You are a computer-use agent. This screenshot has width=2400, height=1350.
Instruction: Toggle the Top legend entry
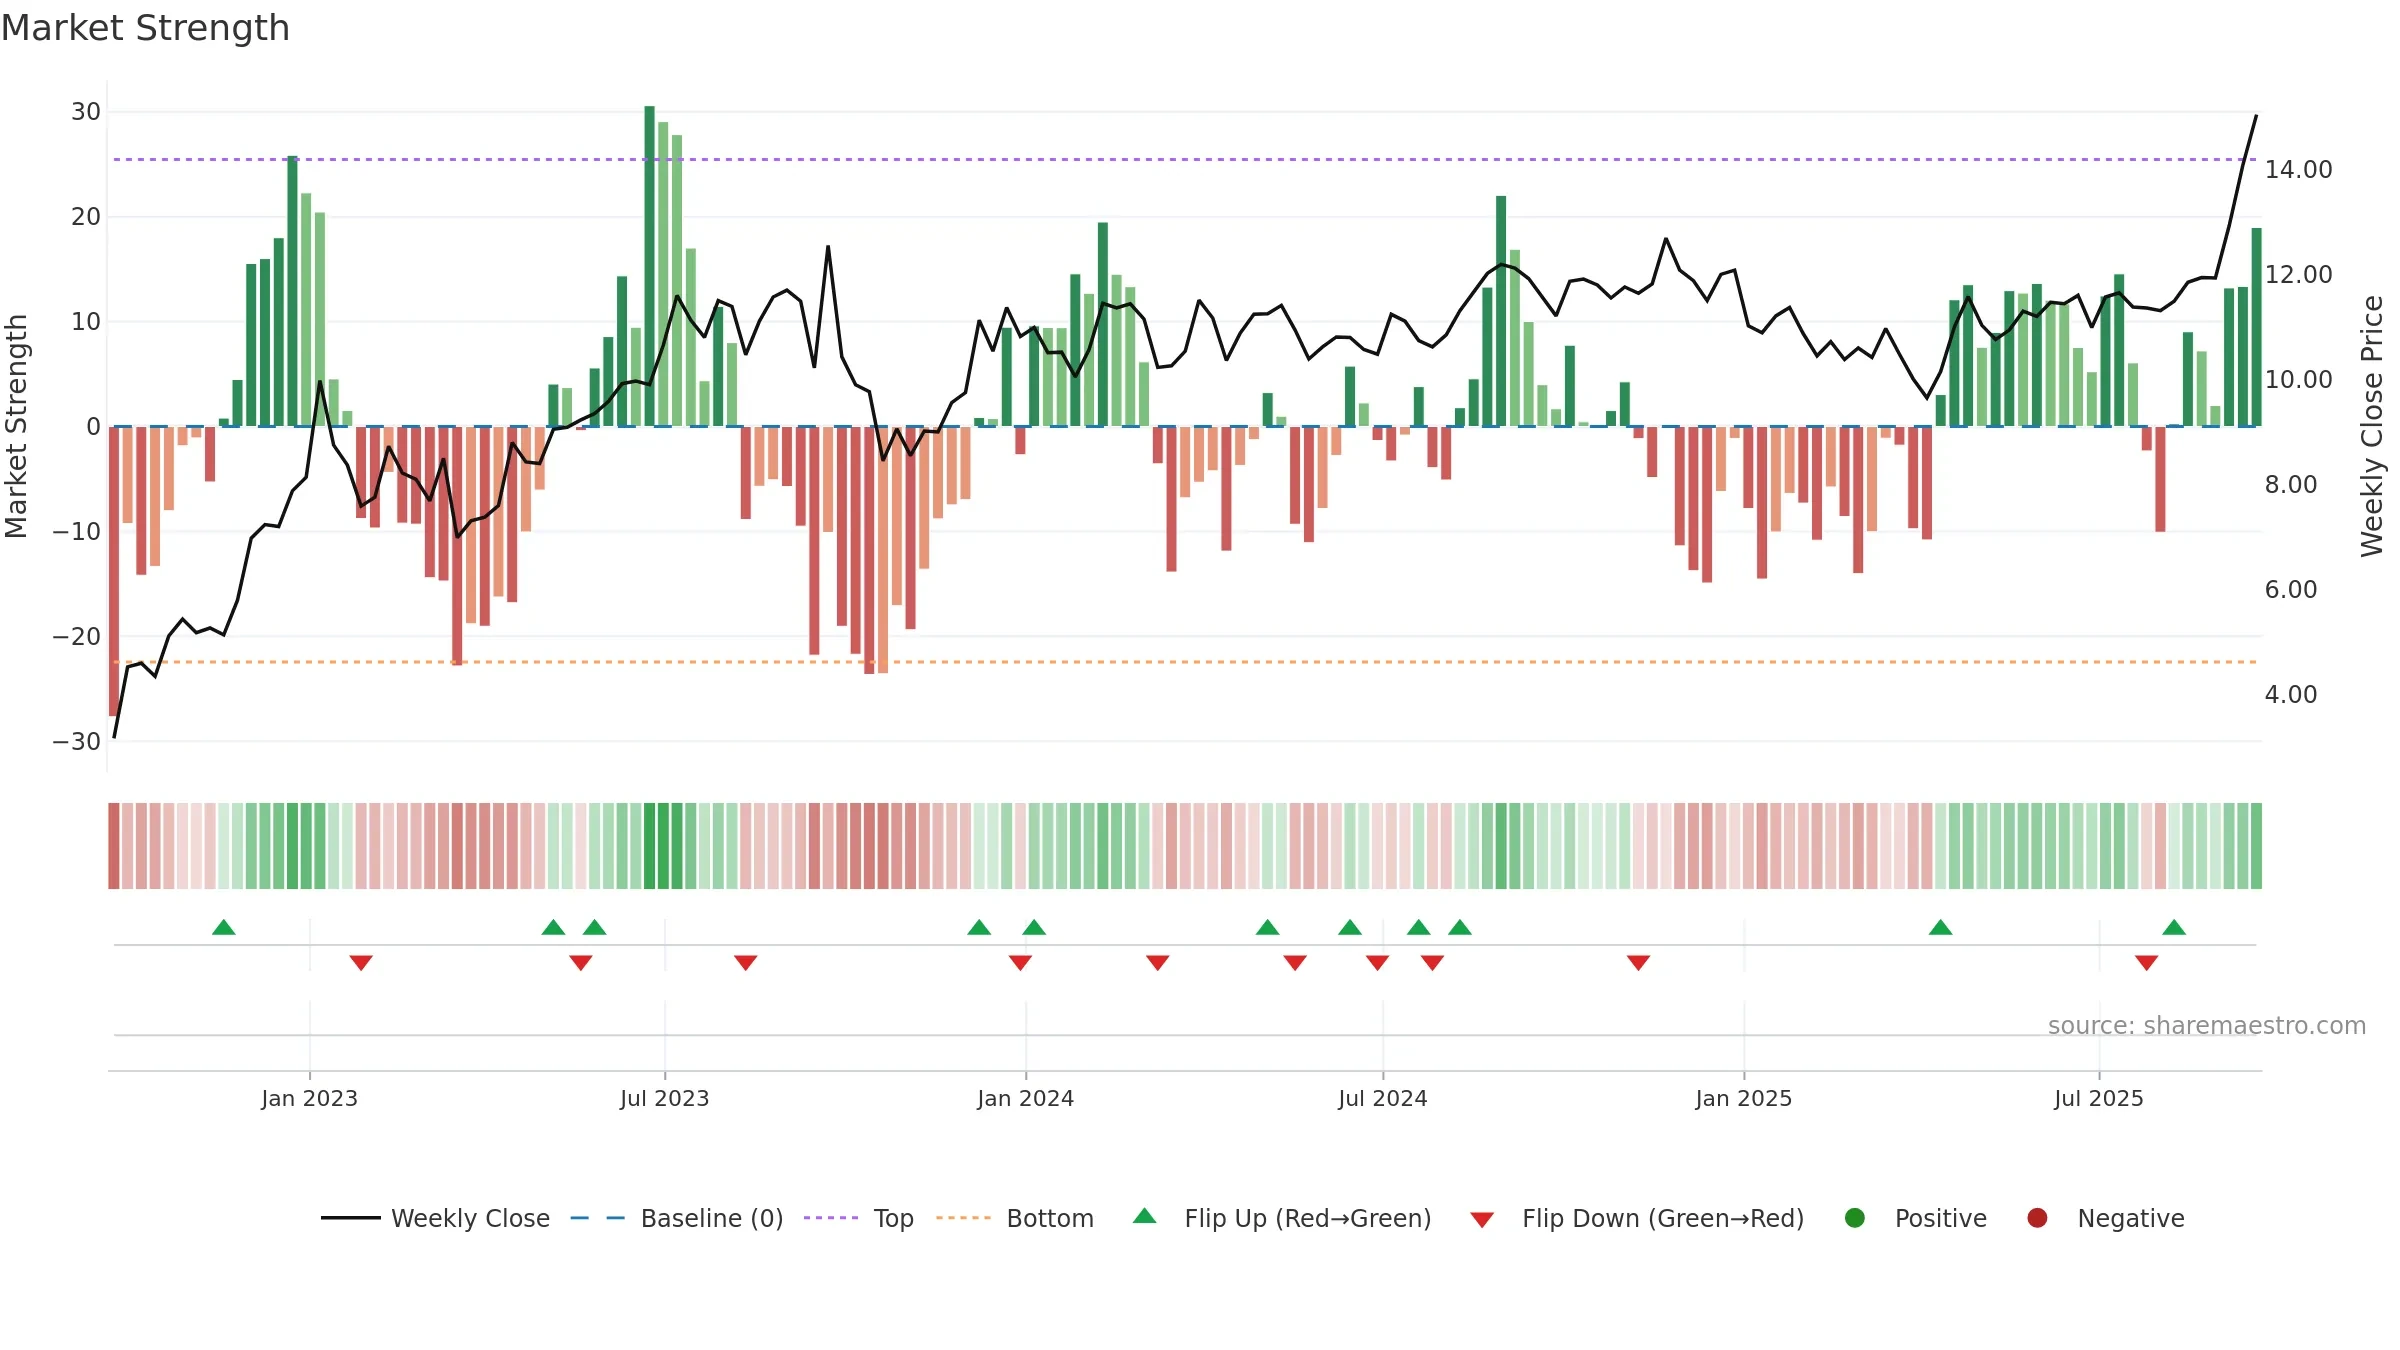click(859, 1218)
